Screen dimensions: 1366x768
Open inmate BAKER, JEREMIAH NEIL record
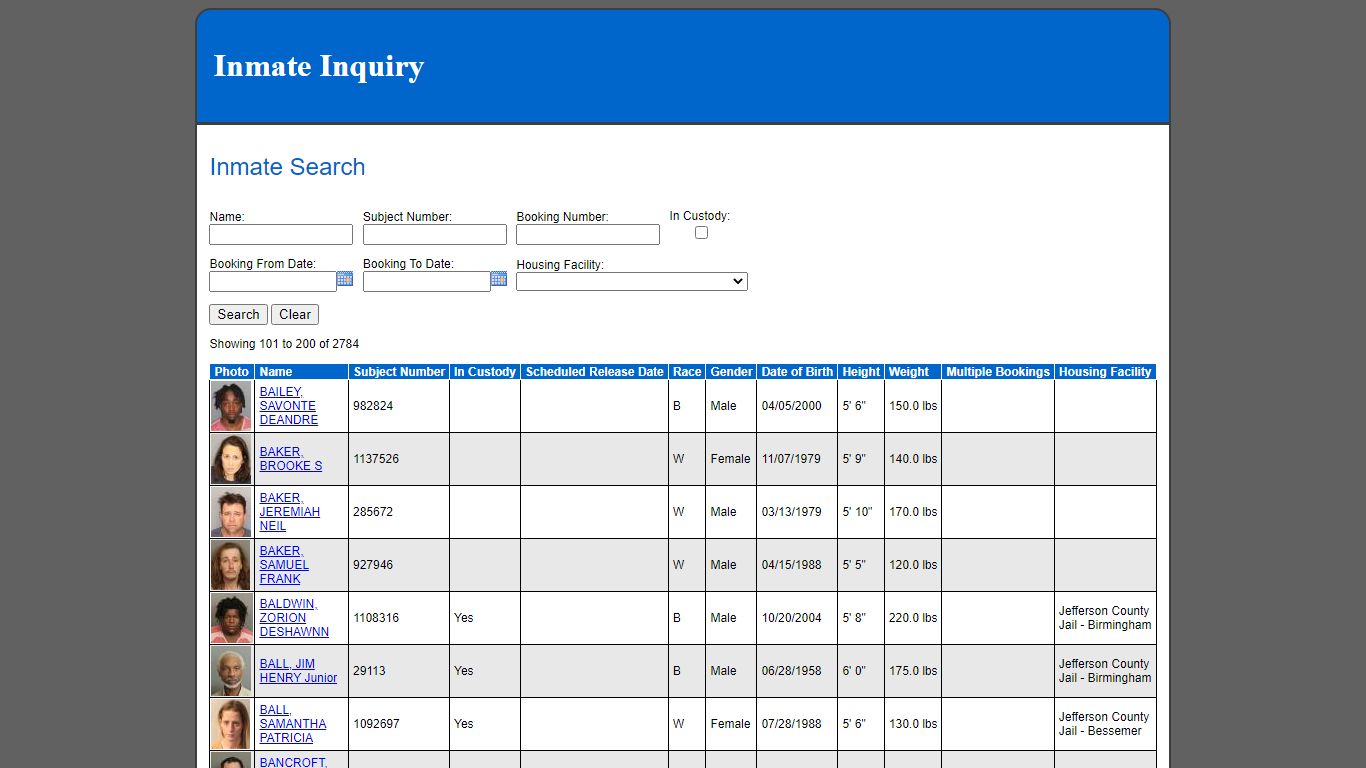click(290, 512)
